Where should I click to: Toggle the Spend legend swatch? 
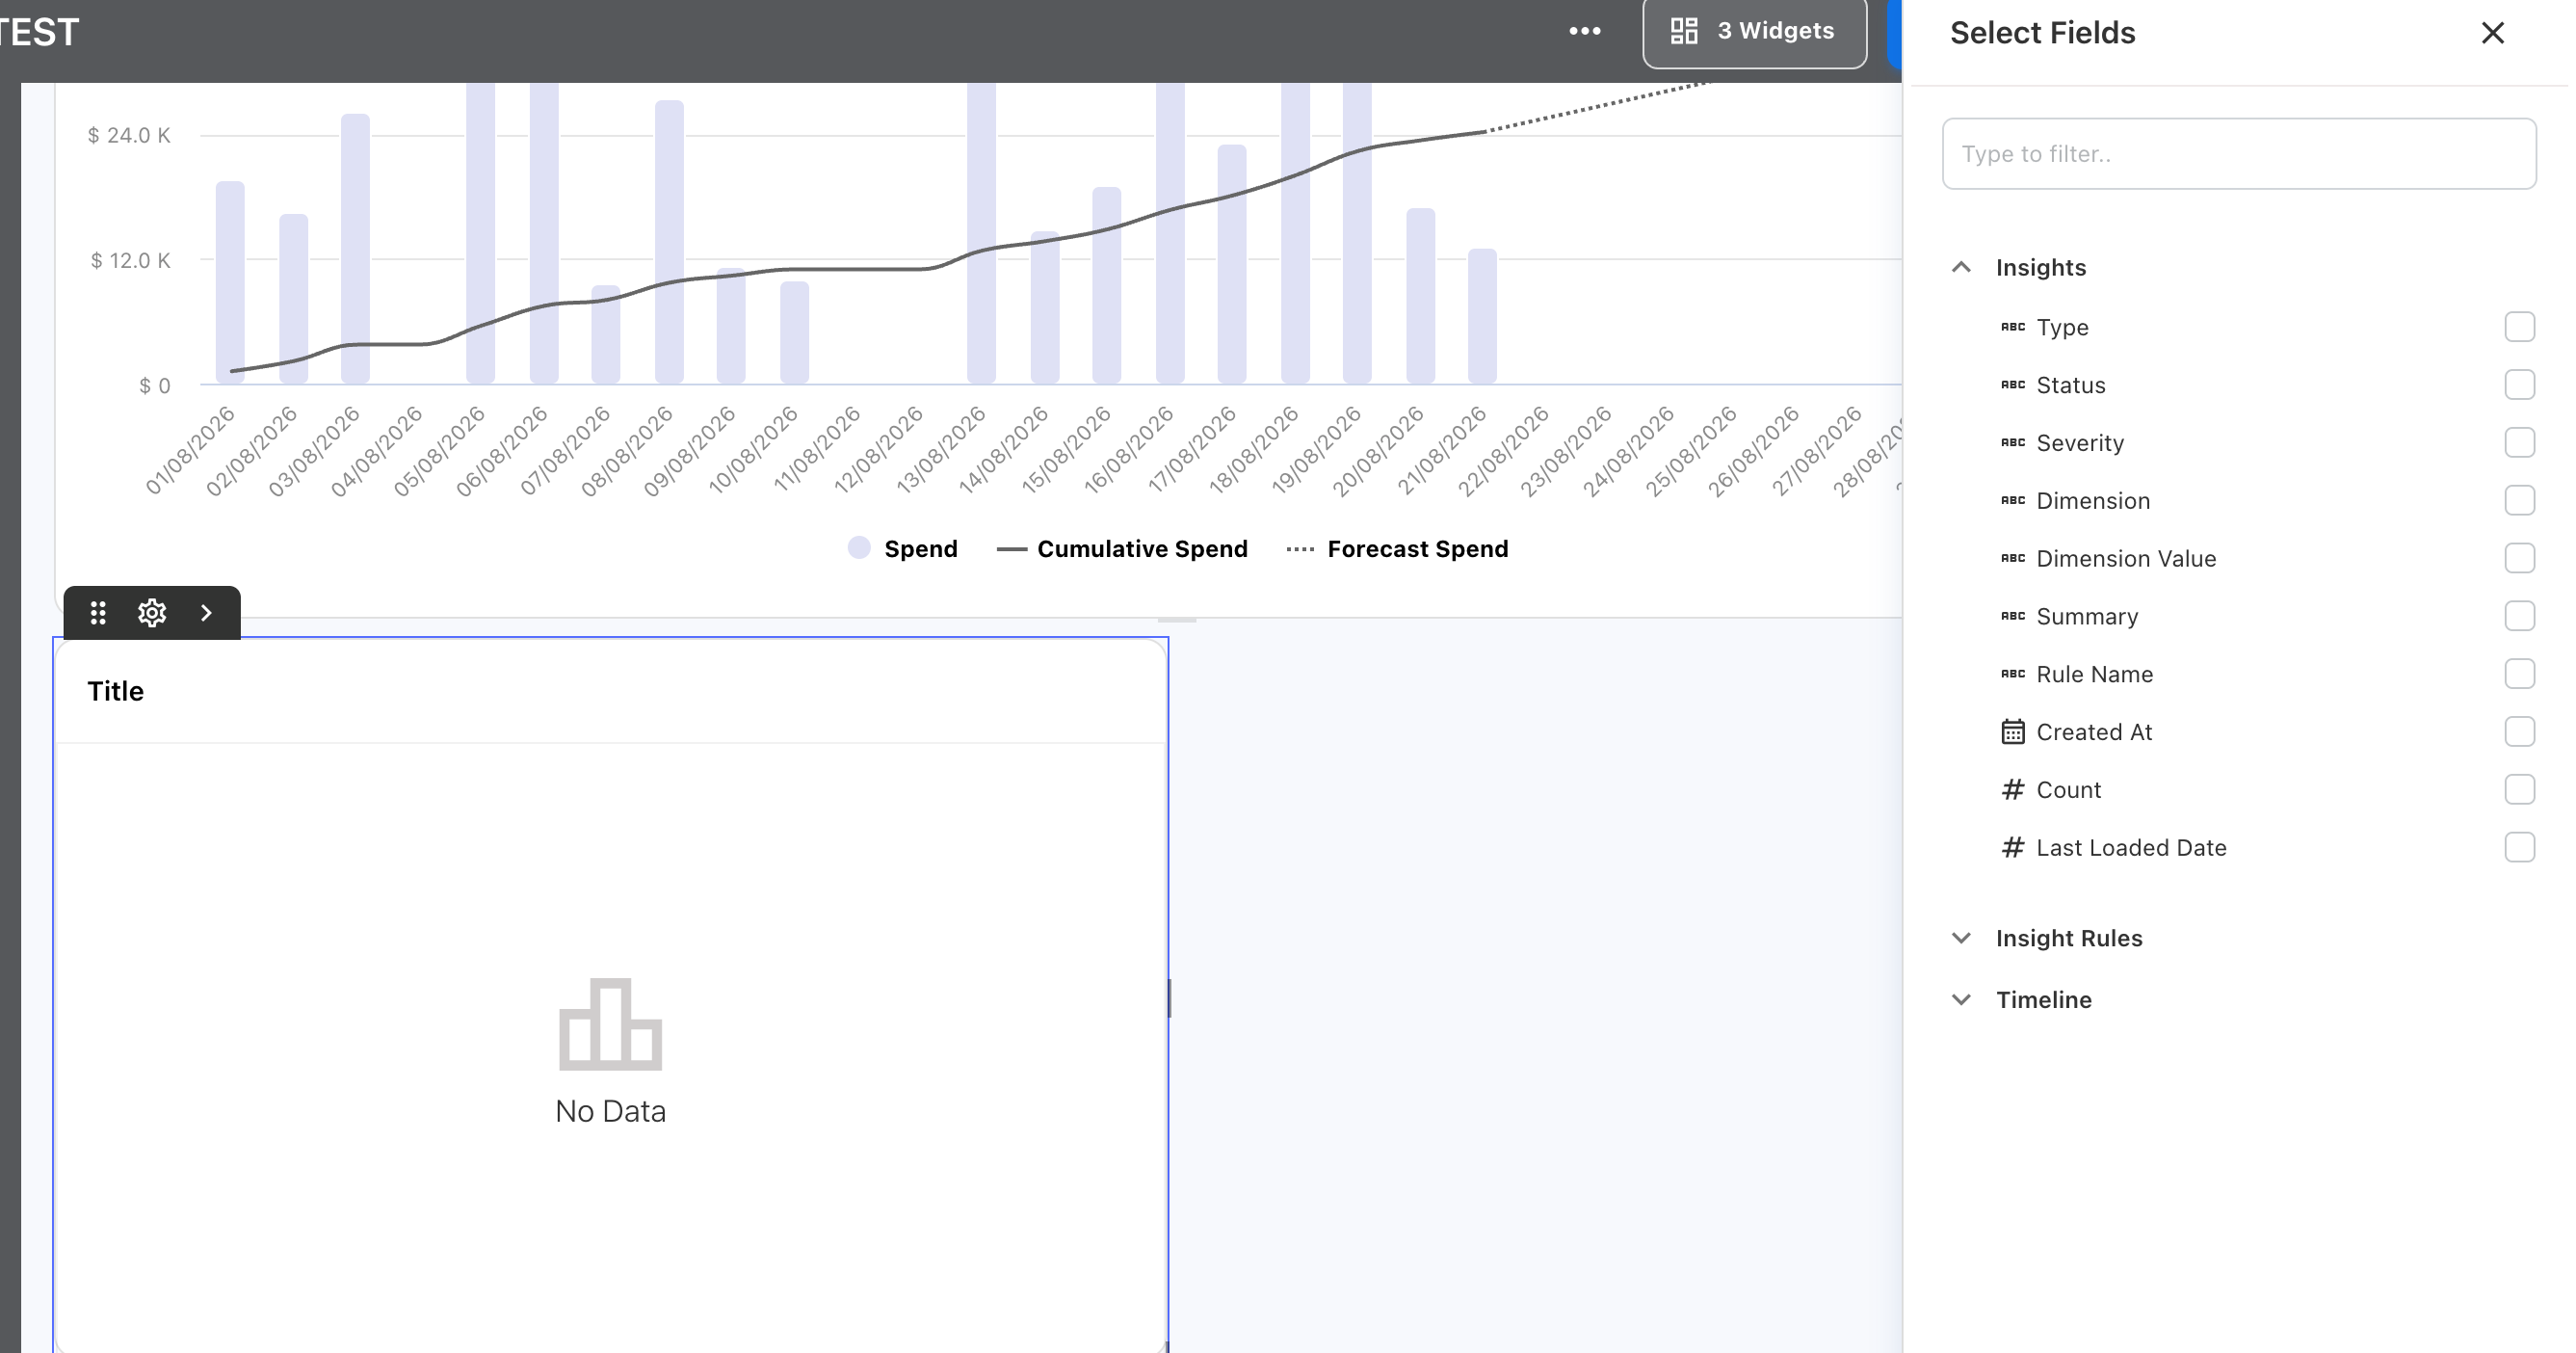coord(859,548)
